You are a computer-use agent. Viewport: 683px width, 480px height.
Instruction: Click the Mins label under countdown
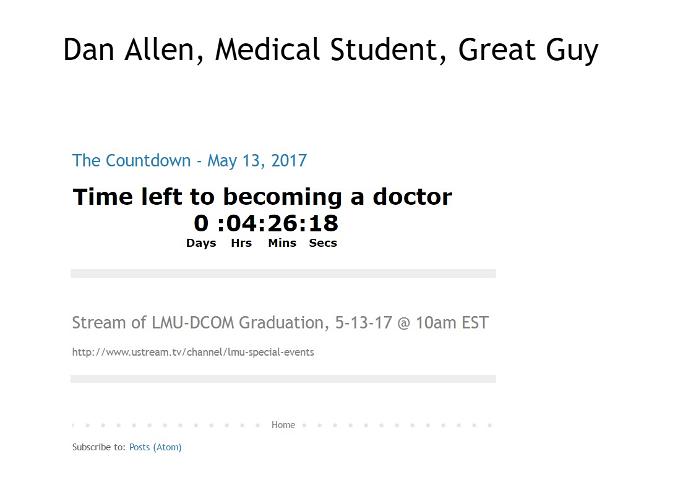282,243
